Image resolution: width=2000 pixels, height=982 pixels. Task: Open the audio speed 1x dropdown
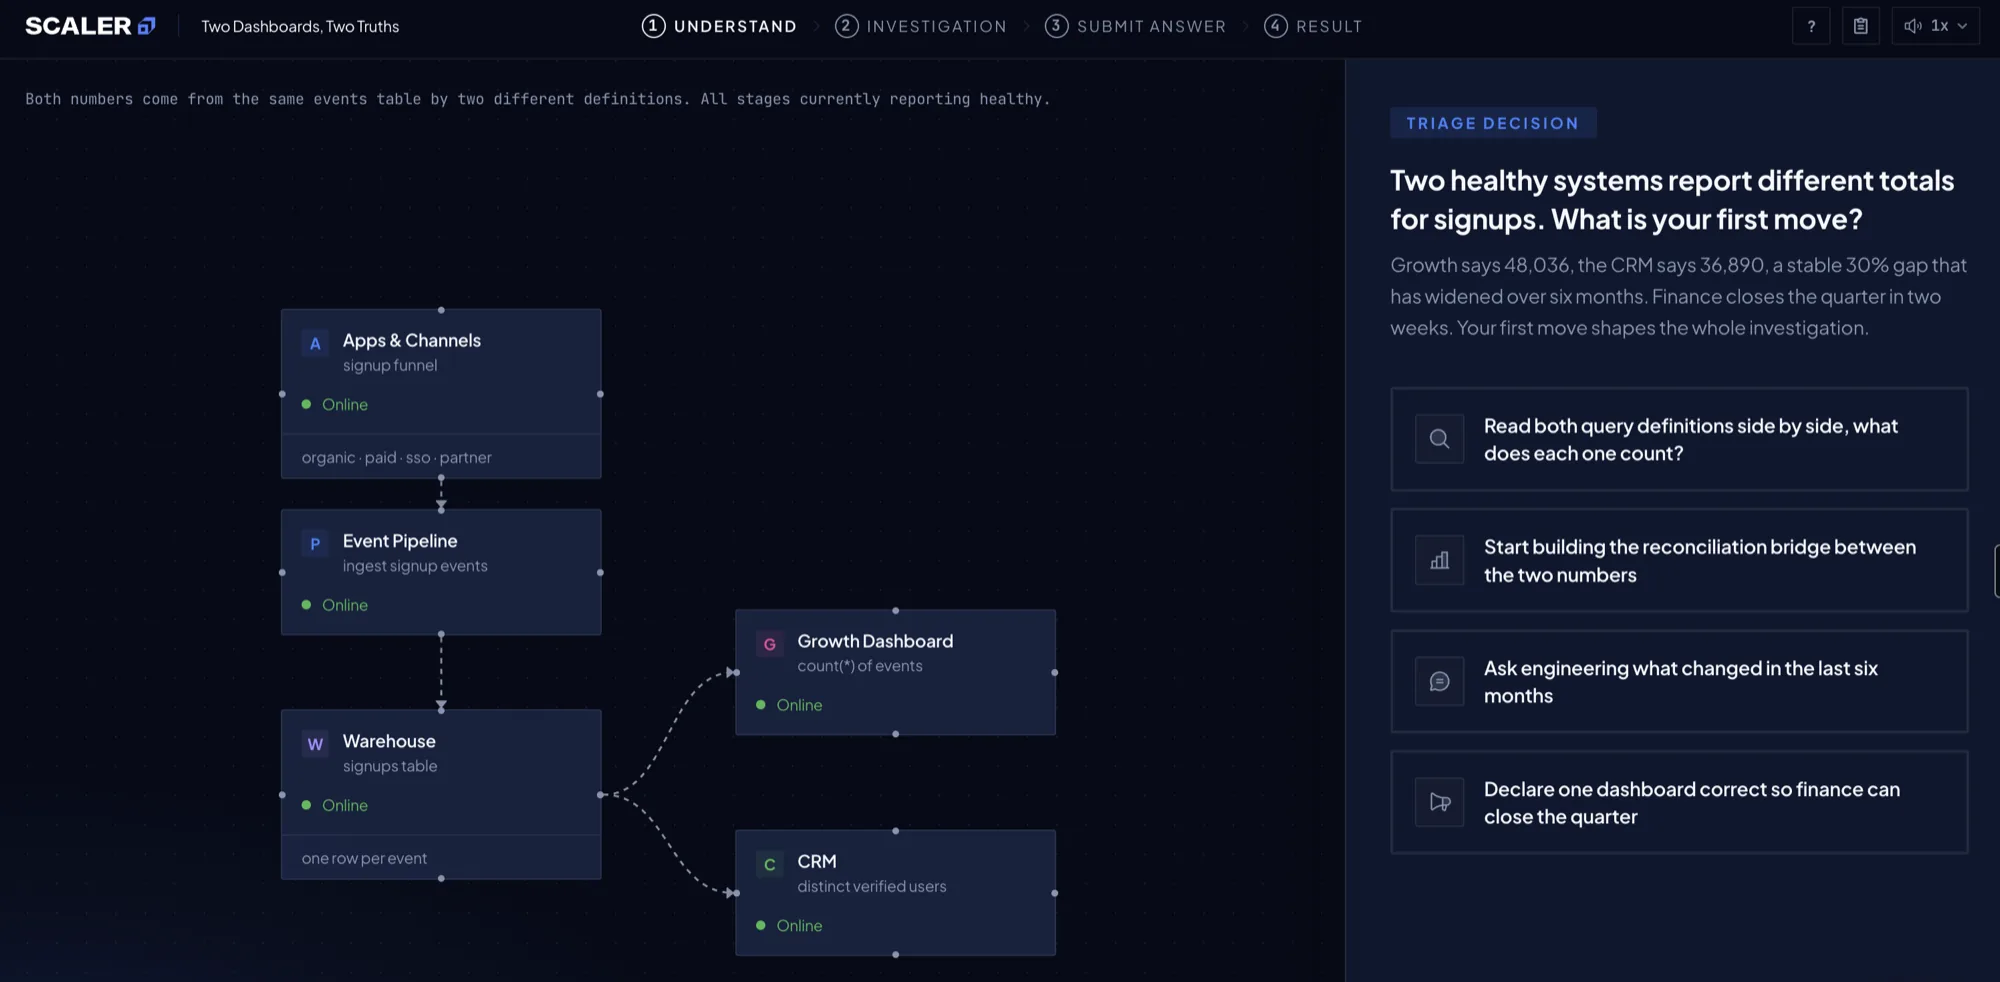1935,26
